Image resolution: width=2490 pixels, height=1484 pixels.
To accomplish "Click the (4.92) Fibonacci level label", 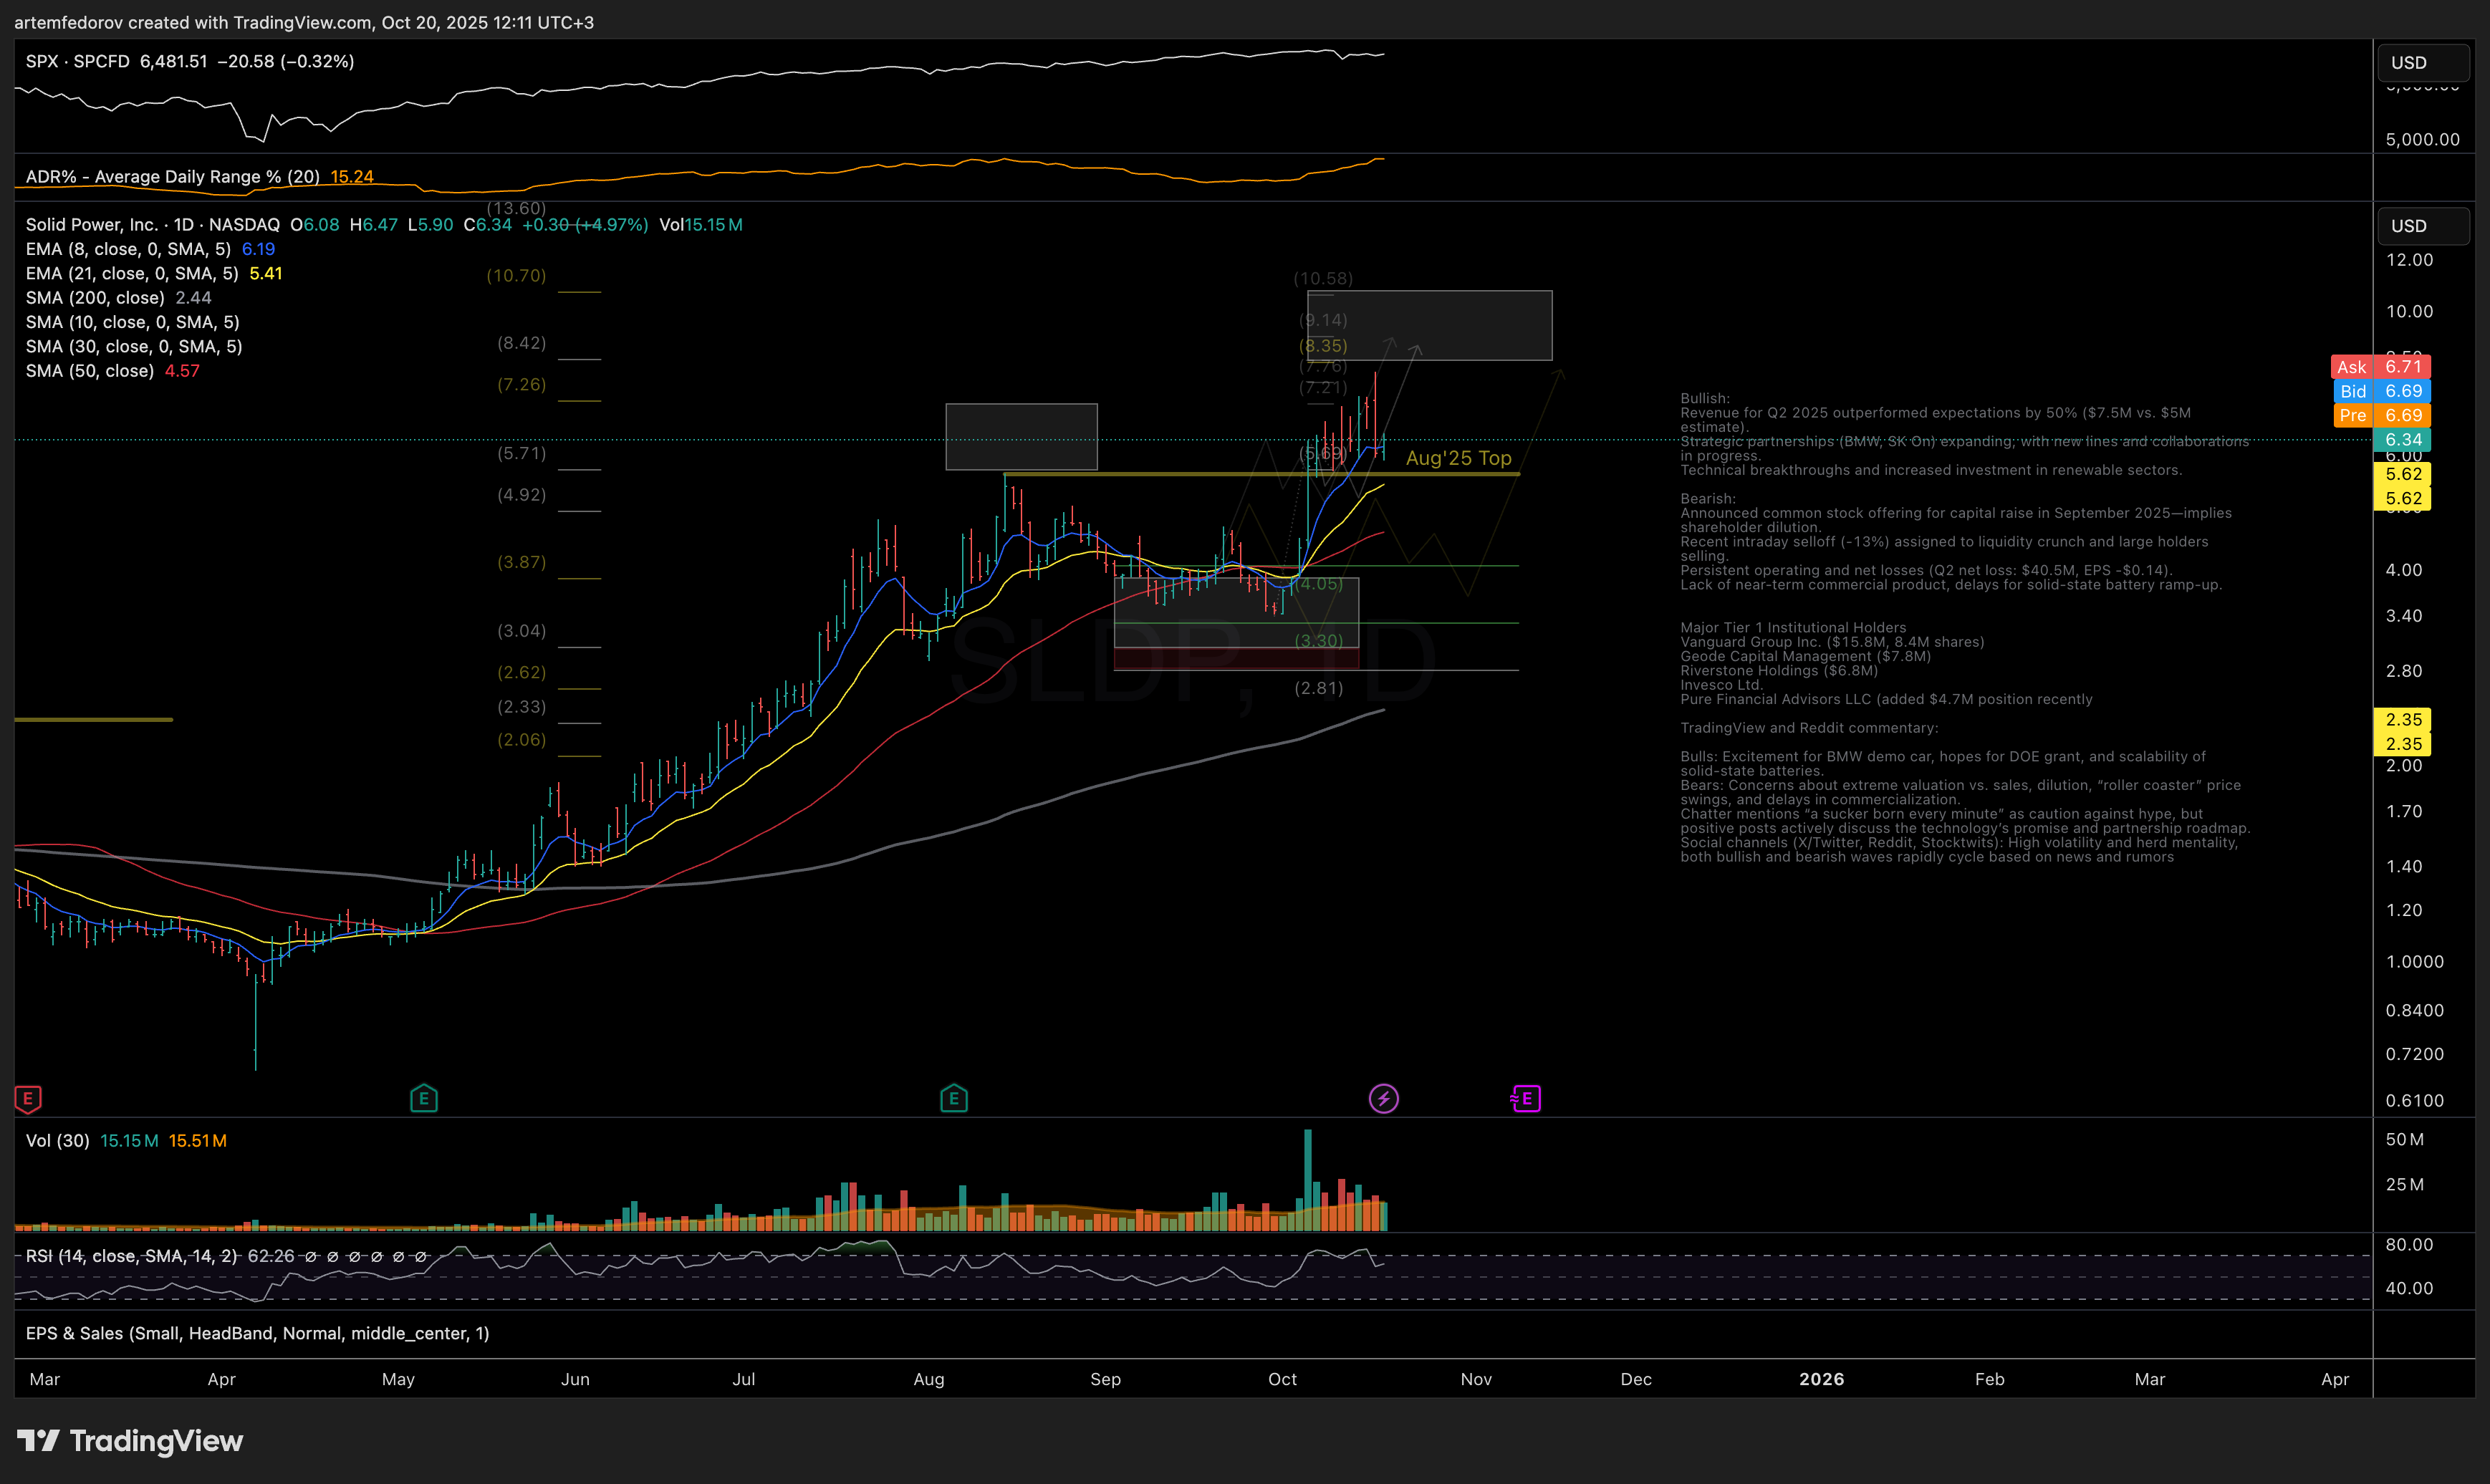I will [x=521, y=495].
